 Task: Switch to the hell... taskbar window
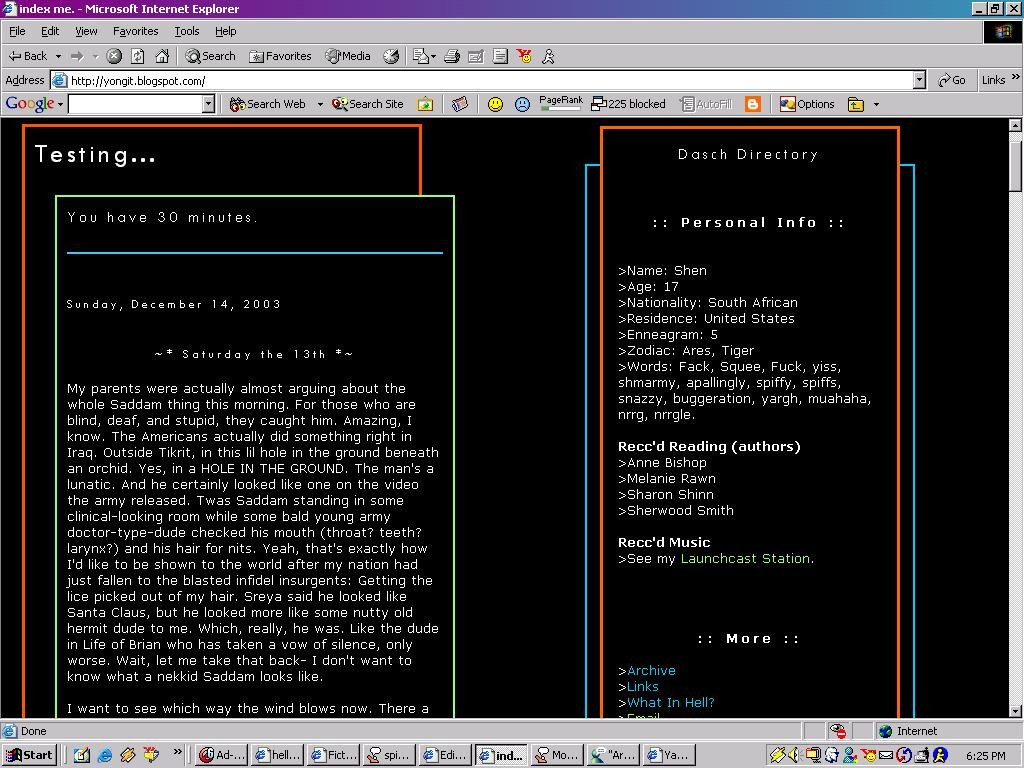point(277,755)
